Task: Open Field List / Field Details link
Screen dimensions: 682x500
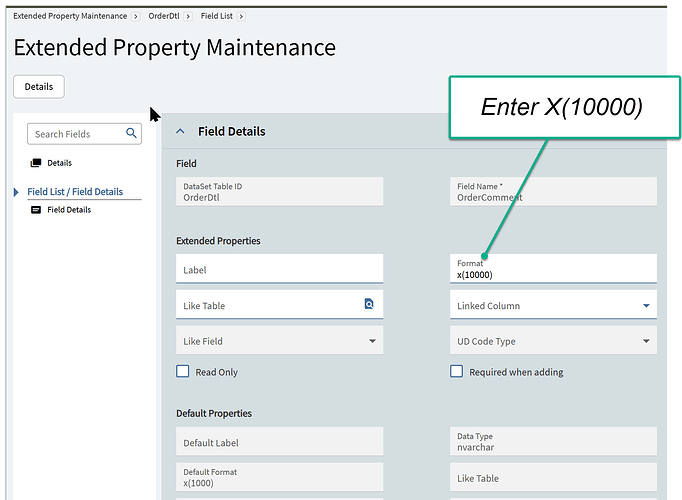Action: 75,192
